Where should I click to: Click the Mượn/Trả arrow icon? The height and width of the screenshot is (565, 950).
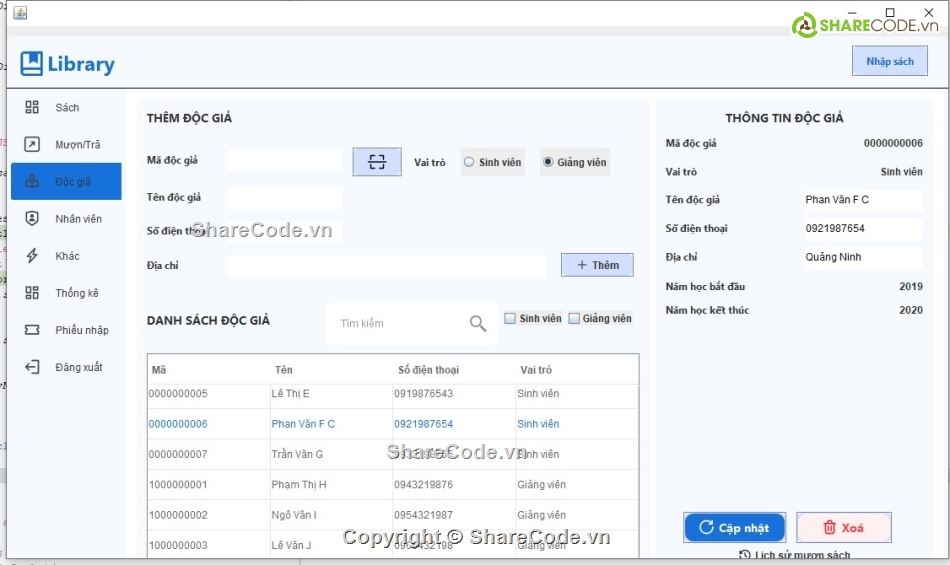coord(32,144)
